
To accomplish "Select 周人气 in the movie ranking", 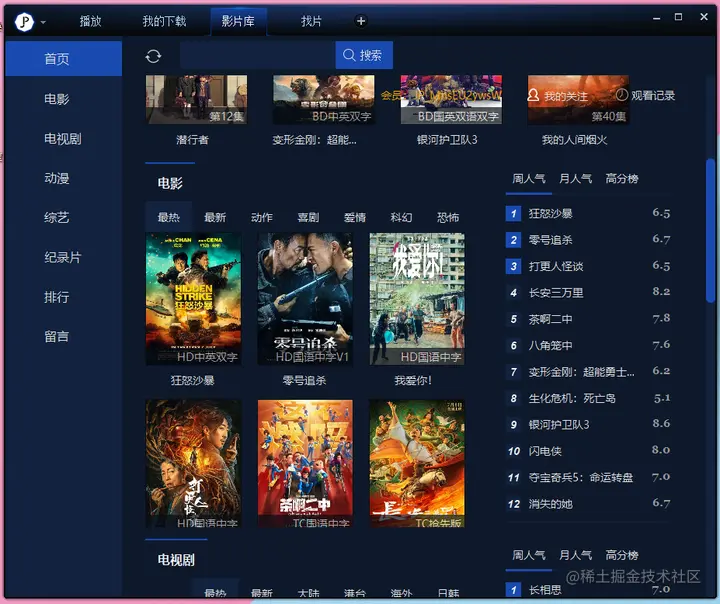I will [529, 179].
